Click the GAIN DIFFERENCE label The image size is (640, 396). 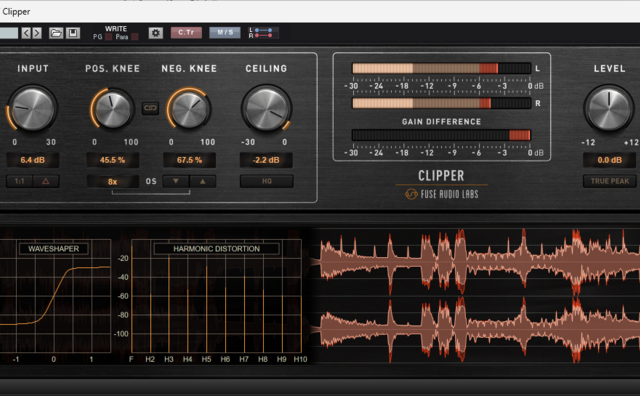(441, 122)
